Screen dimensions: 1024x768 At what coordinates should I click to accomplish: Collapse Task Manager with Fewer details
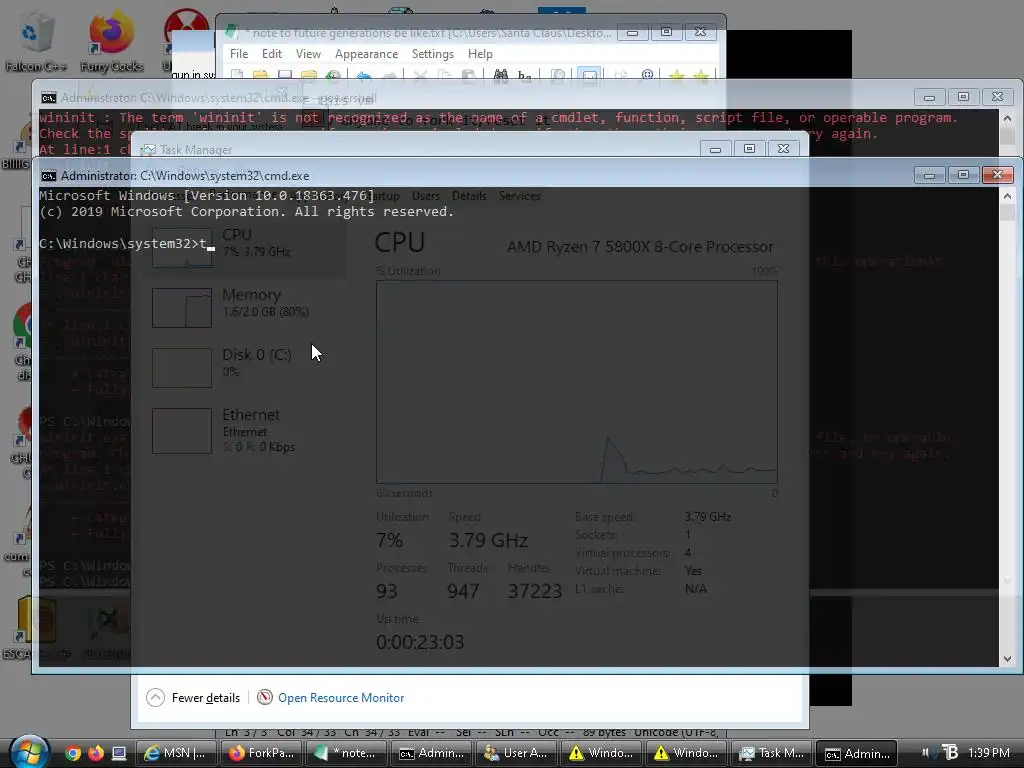[x=193, y=697]
